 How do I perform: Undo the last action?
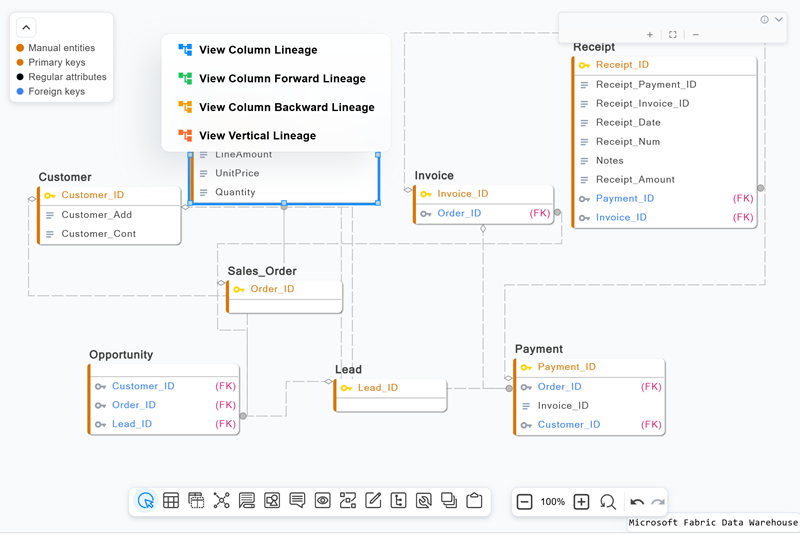[637, 502]
